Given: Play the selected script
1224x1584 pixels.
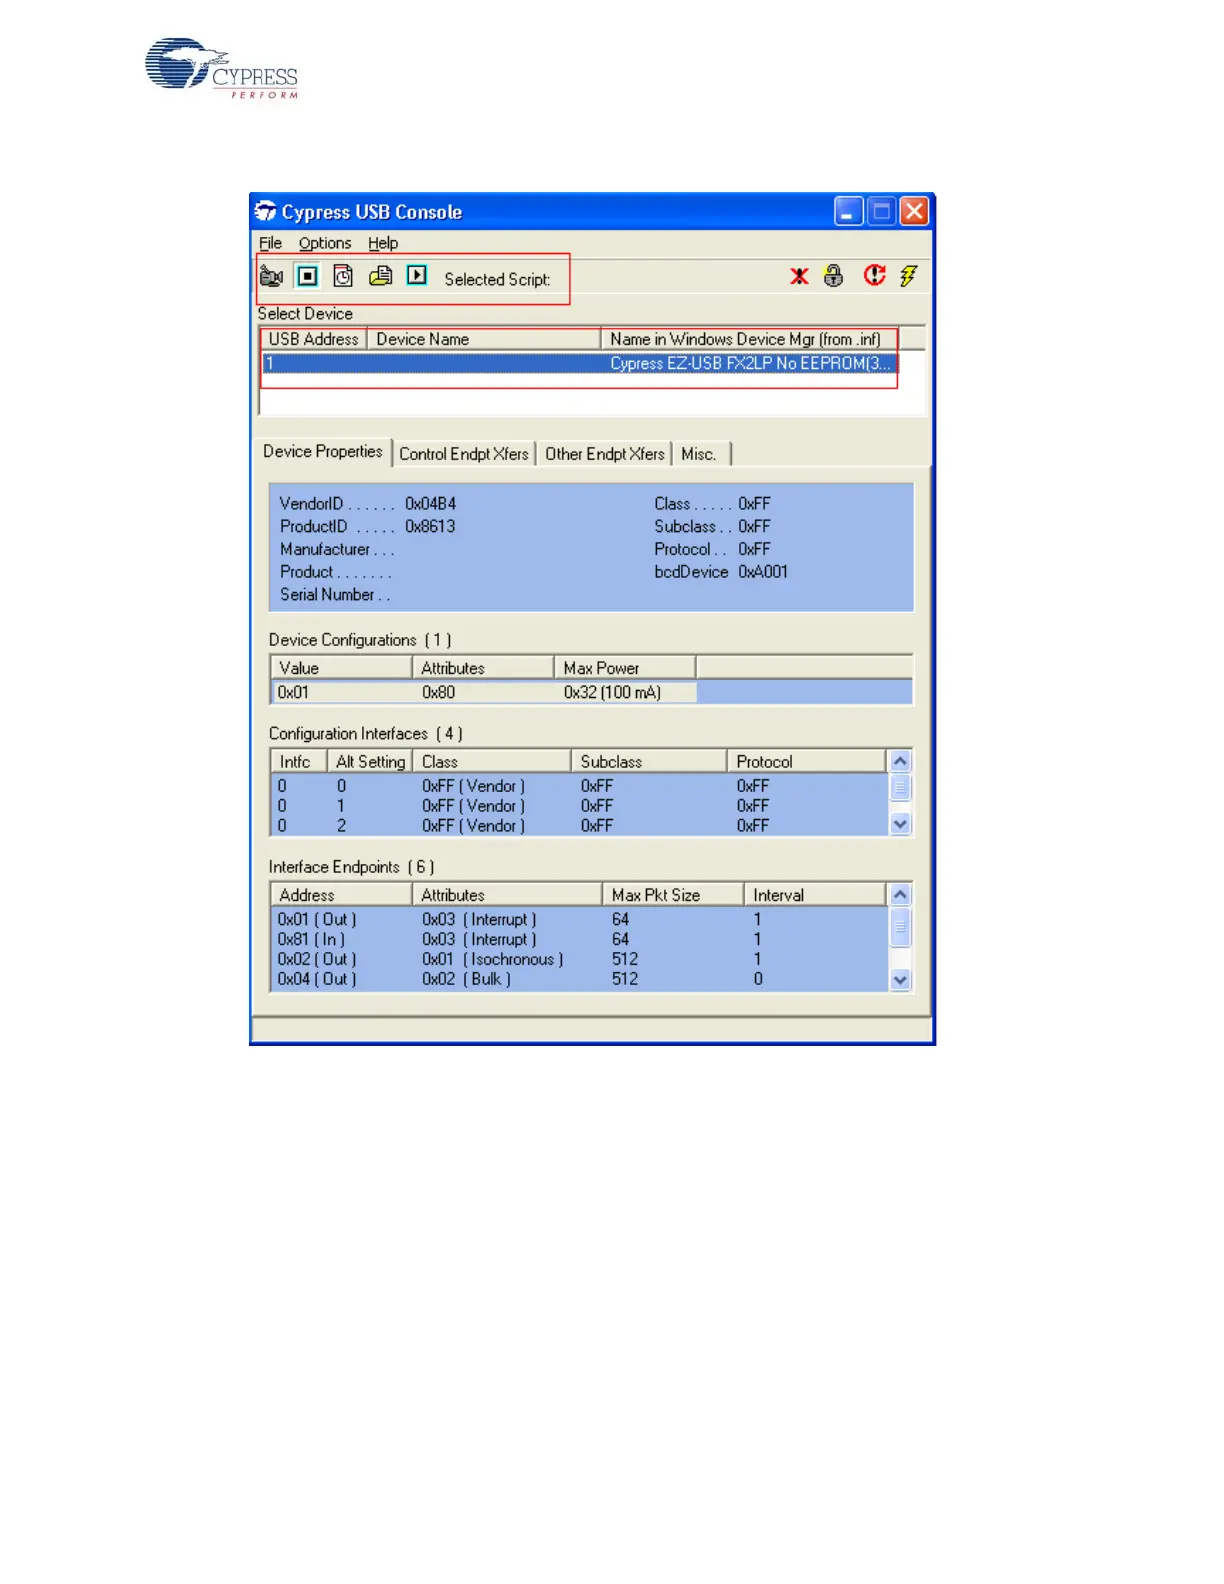Looking at the screenshot, I should [417, 276].
